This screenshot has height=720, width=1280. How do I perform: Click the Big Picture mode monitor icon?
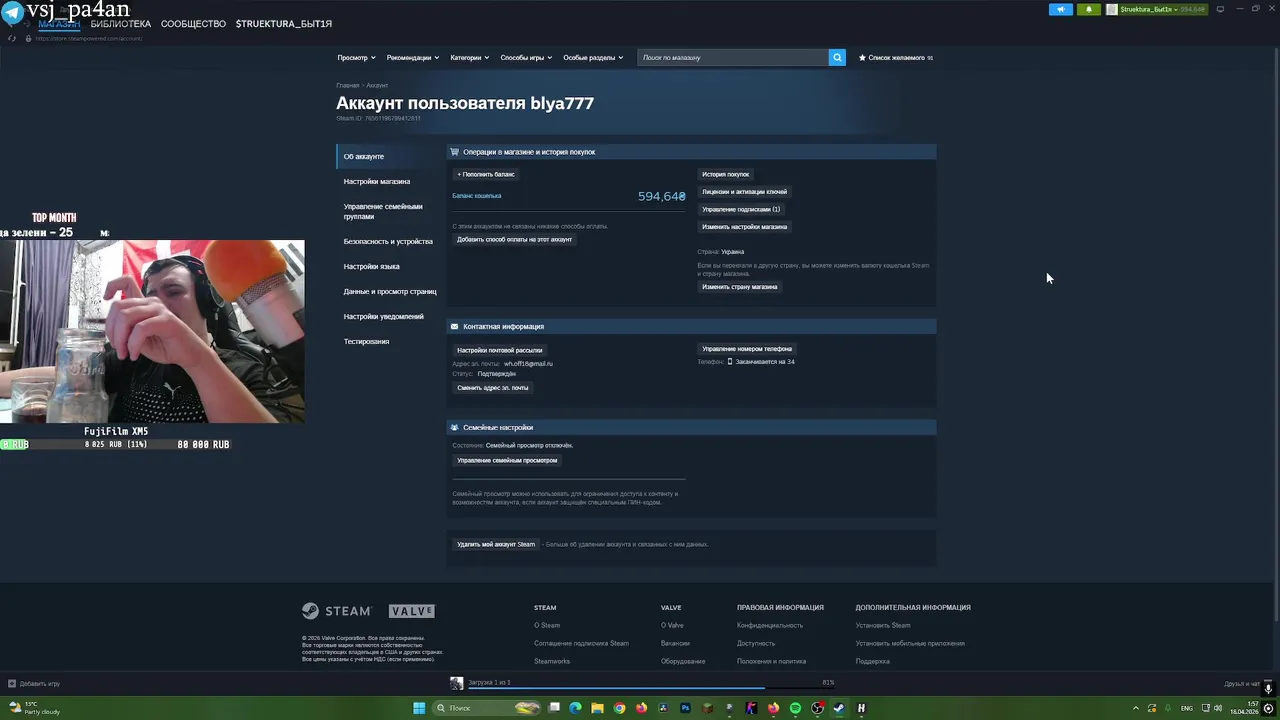tap(1220, 9)
